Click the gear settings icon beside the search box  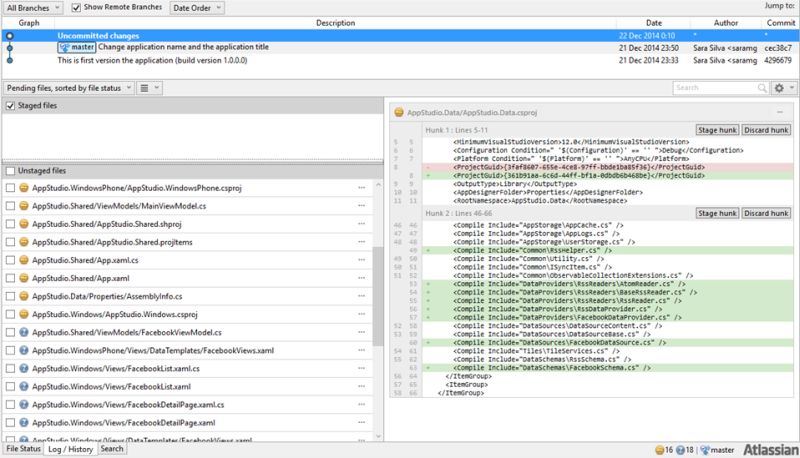click(x=780, y=88)
